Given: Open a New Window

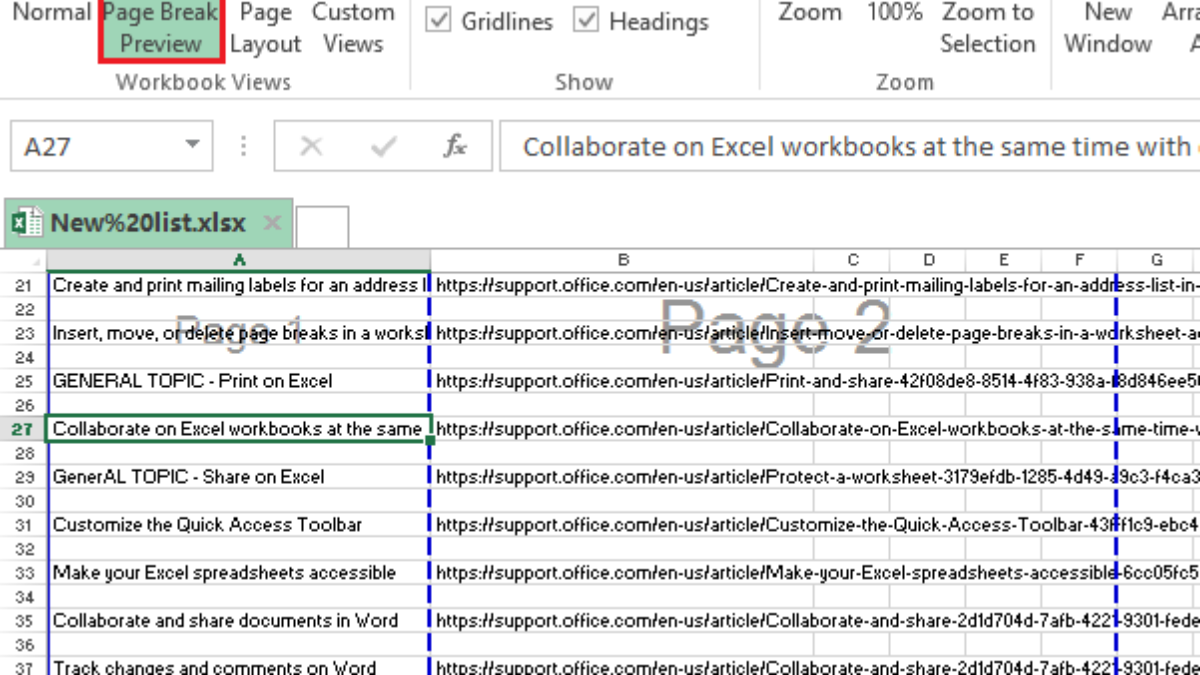Looking at the screenshot, I should tap(1108, 28).
